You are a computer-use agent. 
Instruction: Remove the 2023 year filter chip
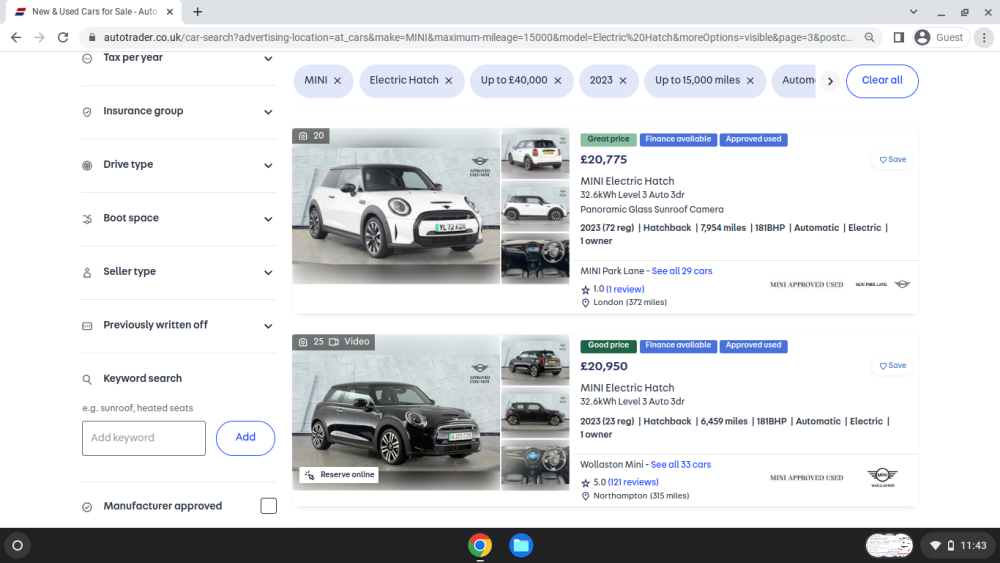click(x=623, y=80)
